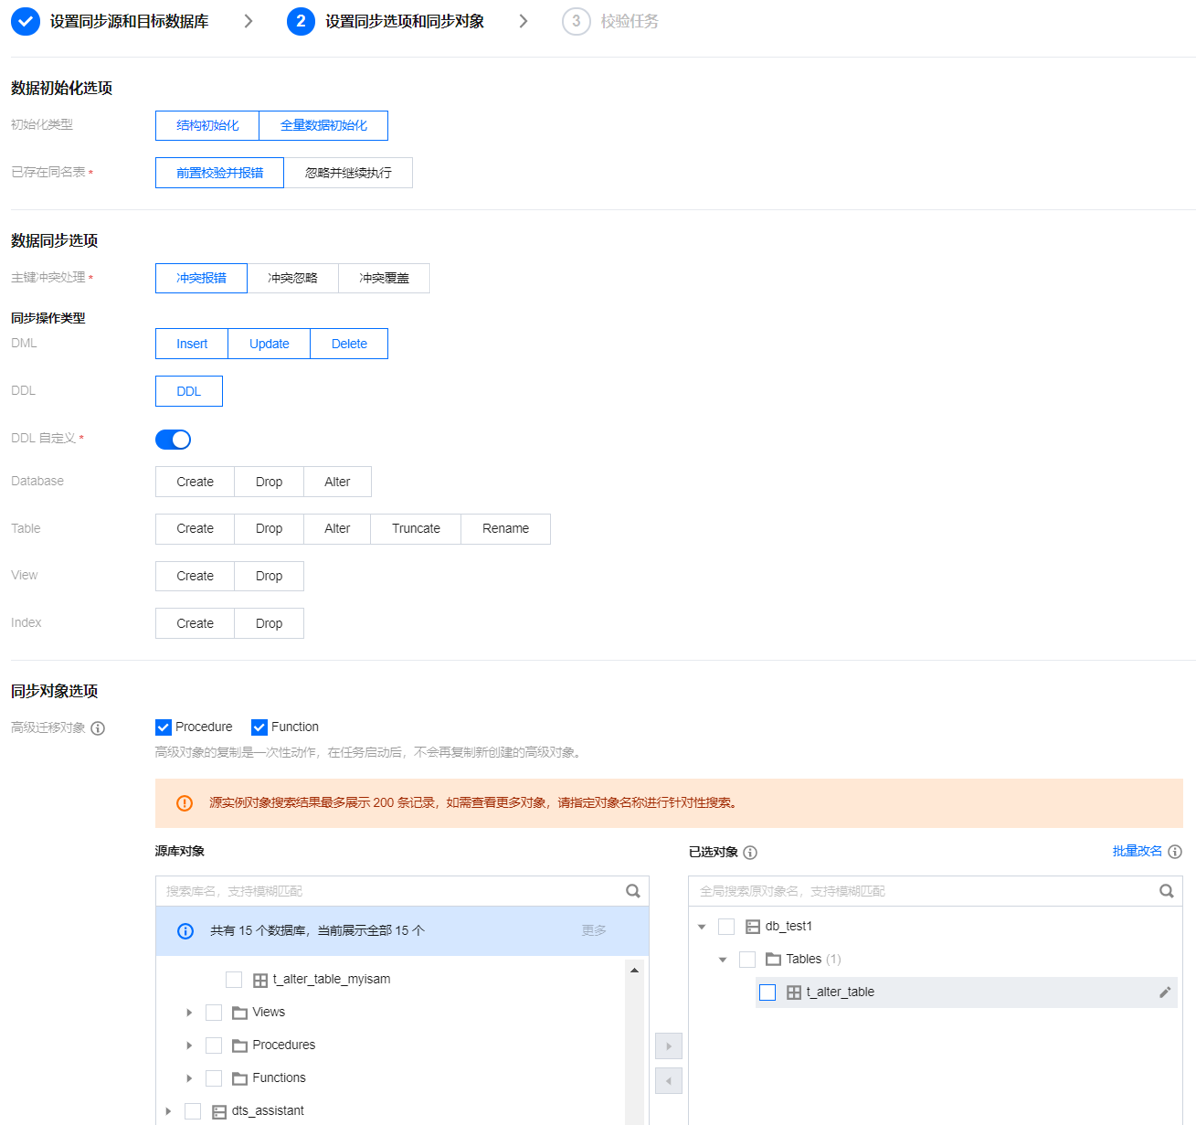Screen dimensions: 1196x1125
Task: Check the t_alter_table checkbox
Action: tap(768, 992)
